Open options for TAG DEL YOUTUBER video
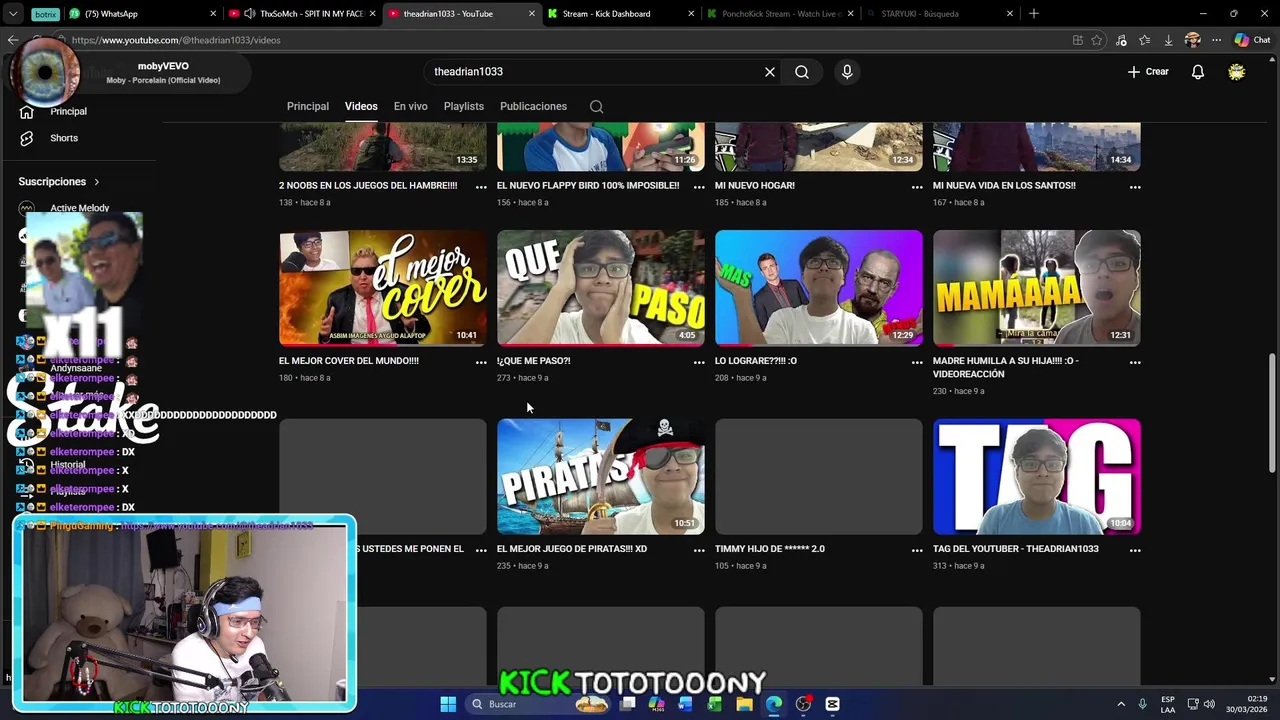 coord(1135,550)
